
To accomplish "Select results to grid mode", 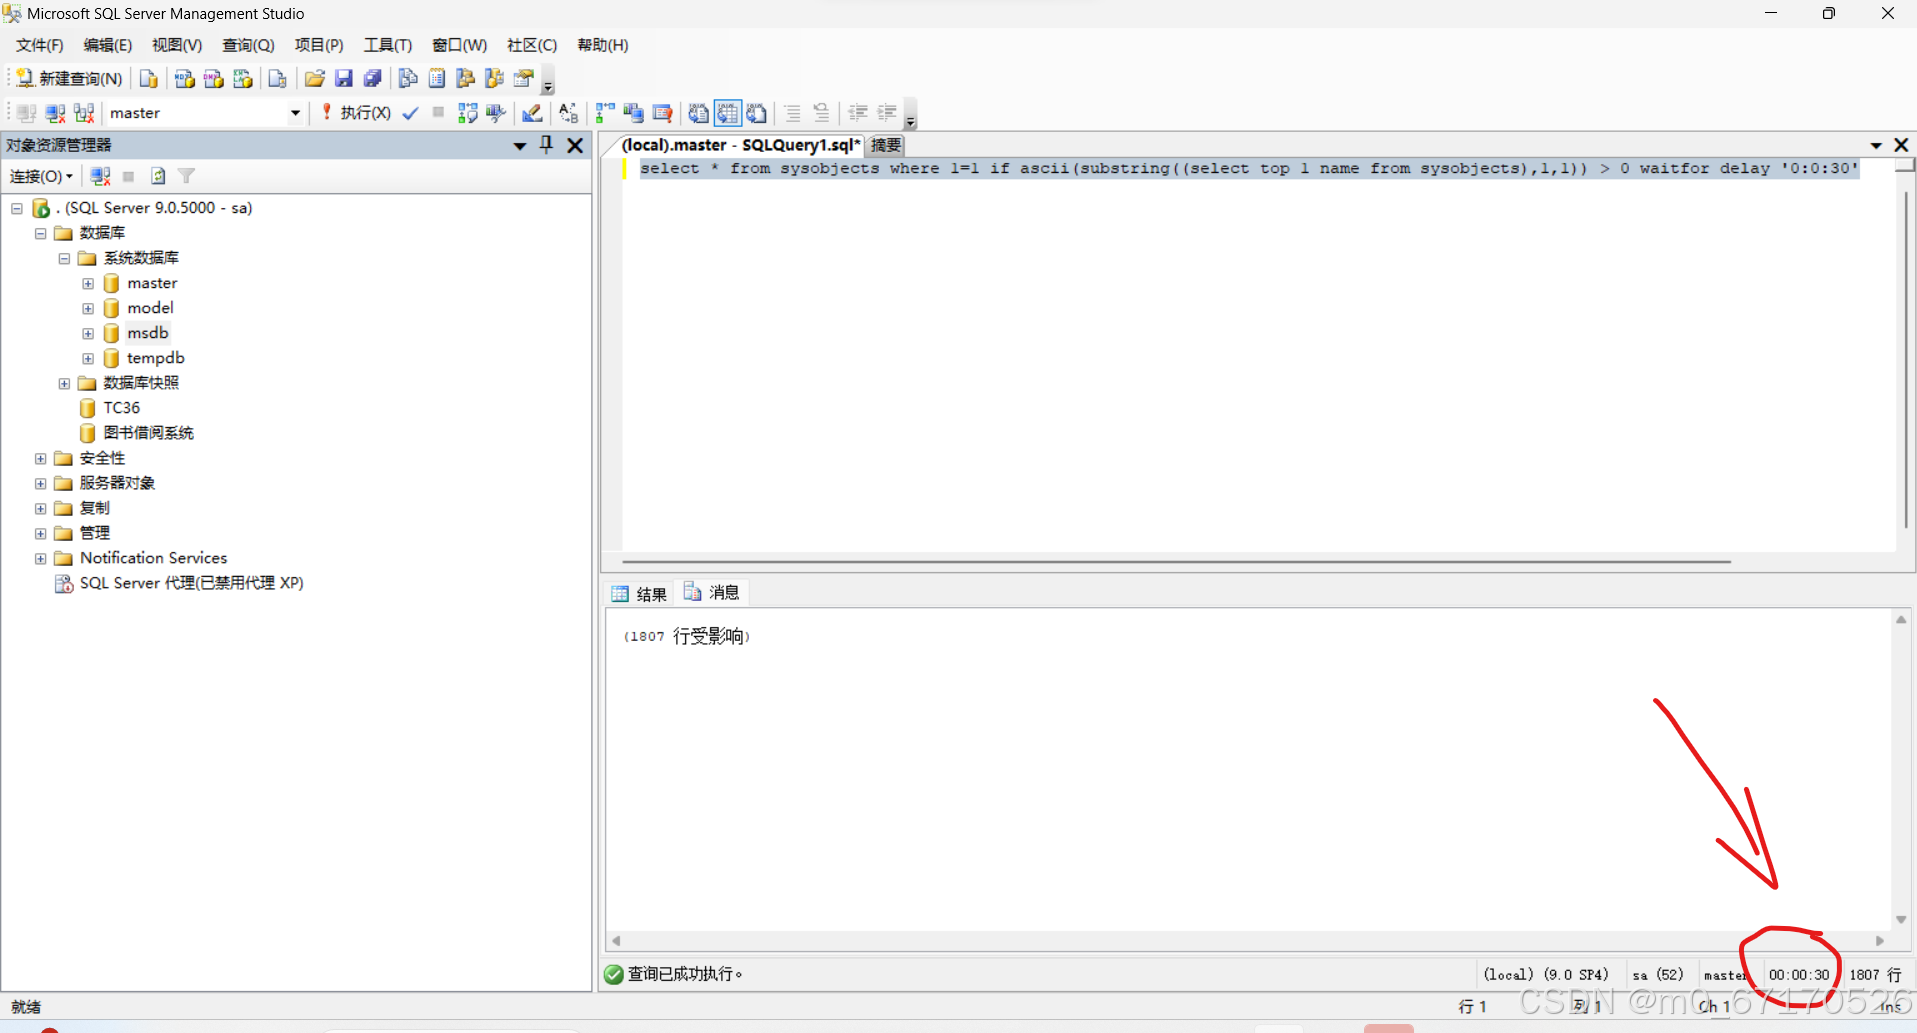I will 728,113.
